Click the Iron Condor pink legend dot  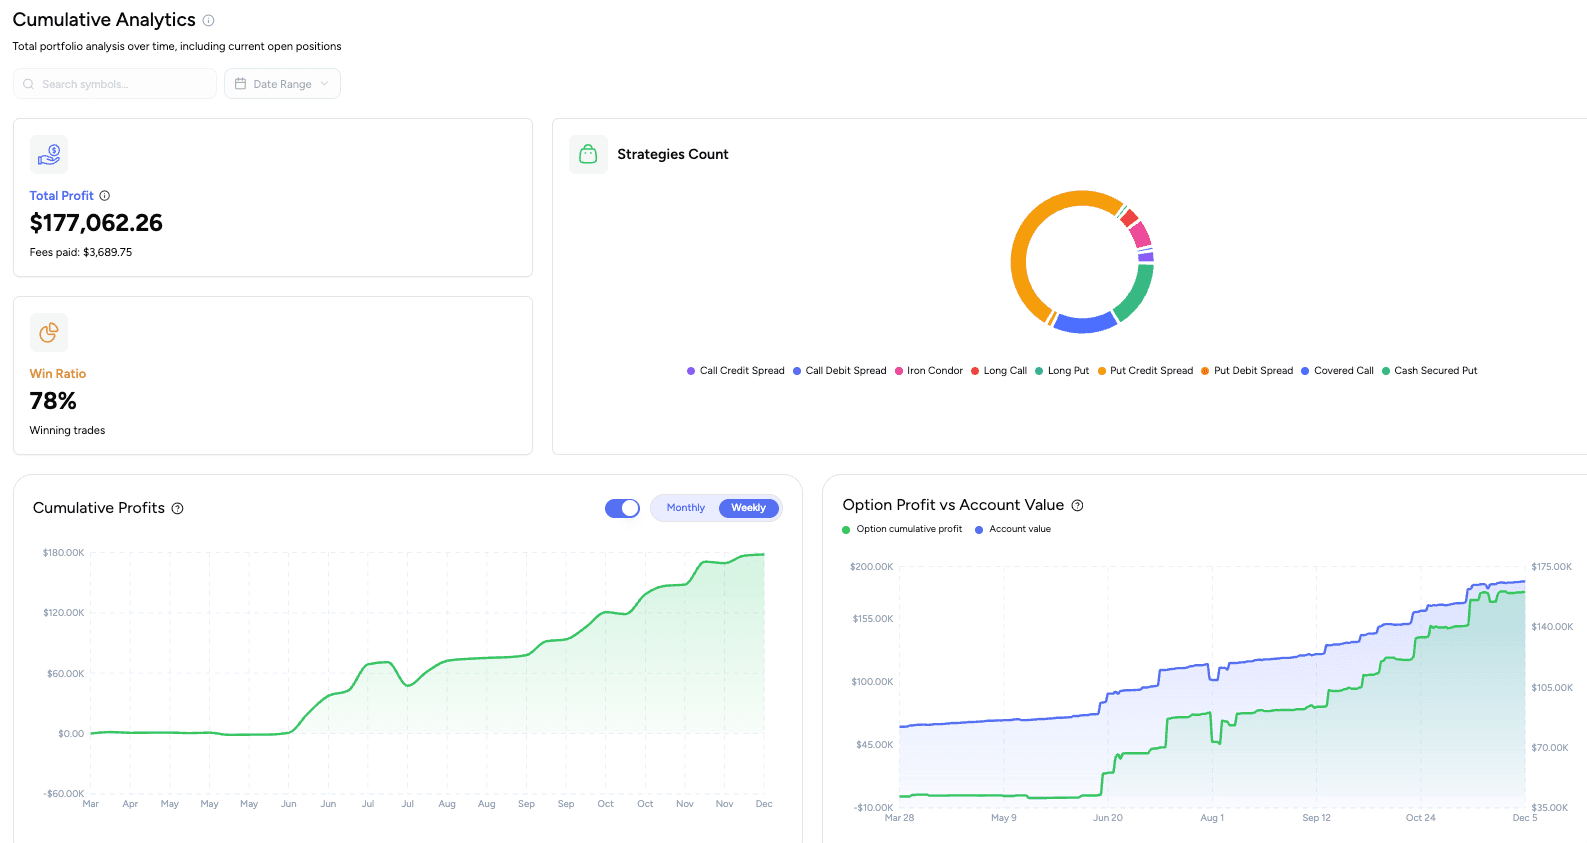pos(899,371)
